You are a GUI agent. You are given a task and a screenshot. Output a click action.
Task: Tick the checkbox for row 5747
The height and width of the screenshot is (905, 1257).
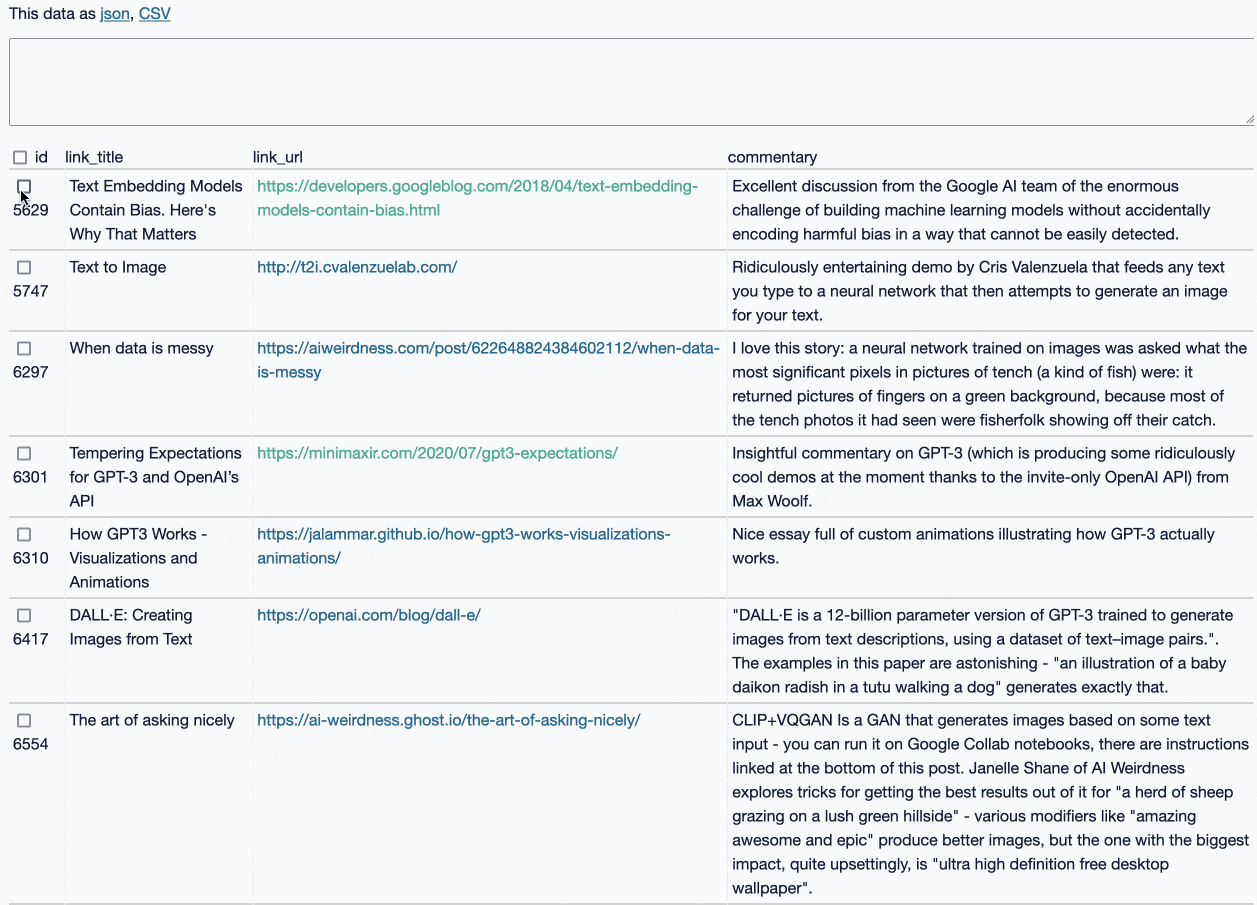[x=24, y=268]
